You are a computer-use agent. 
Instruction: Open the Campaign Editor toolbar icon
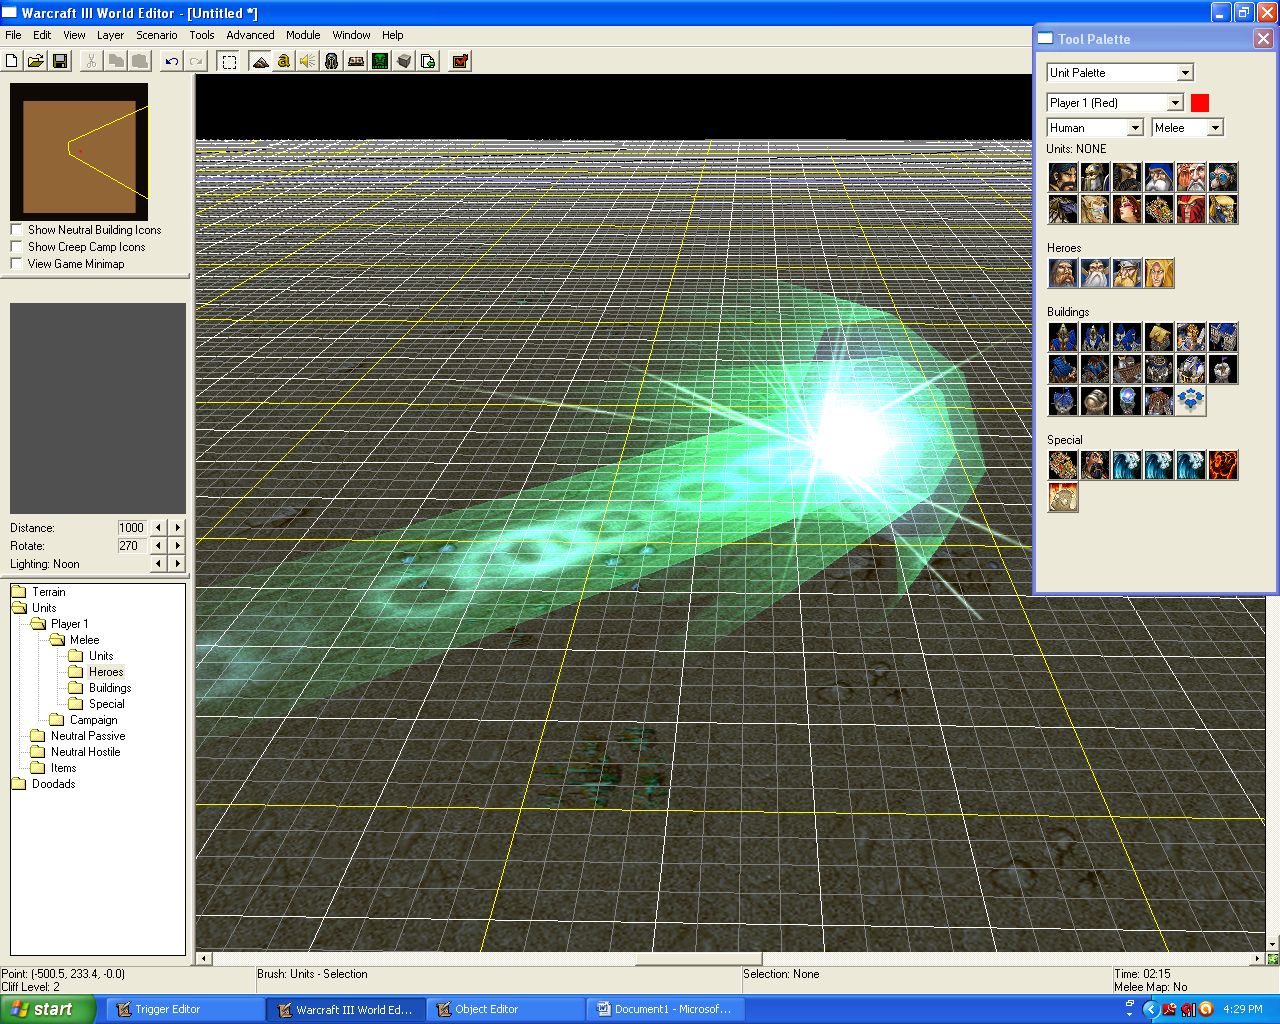[x=356, y=61]
